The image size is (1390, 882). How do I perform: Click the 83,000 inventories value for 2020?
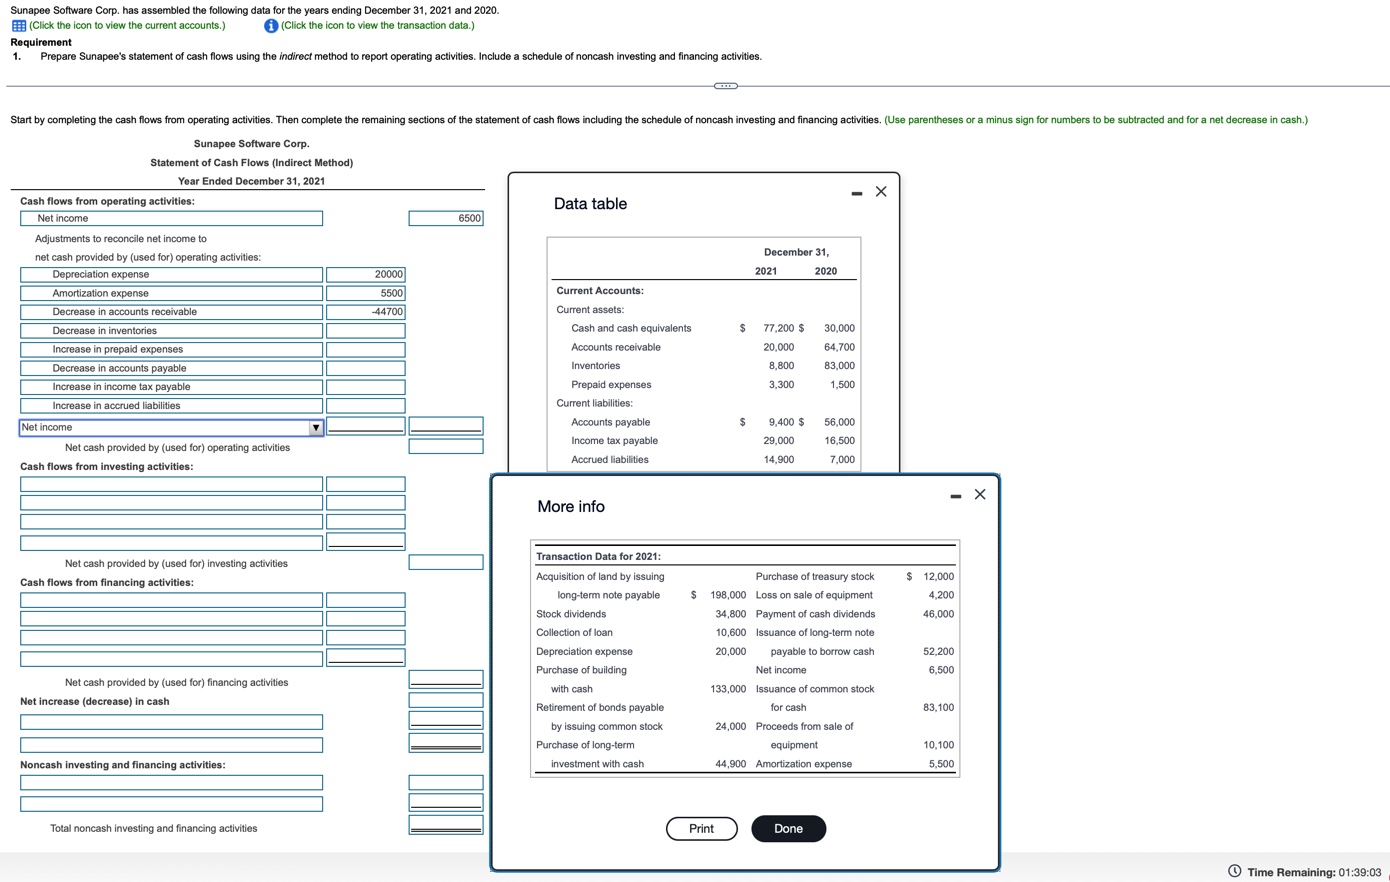839,366
